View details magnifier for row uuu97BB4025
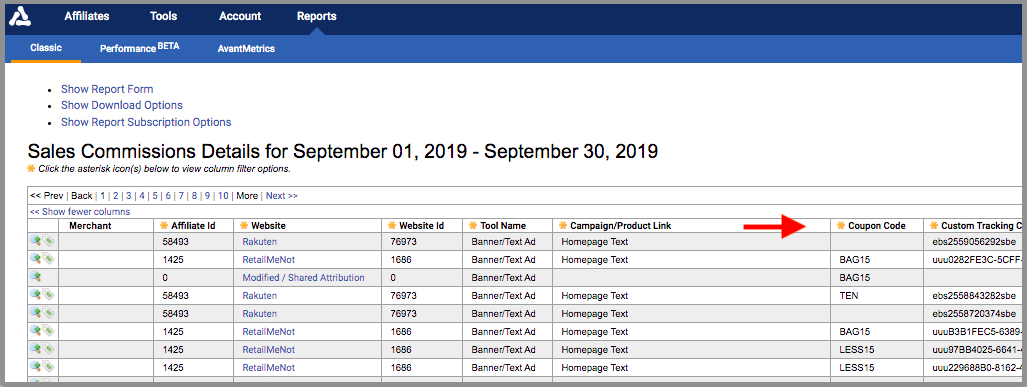Screen dimensions: 1027x387 [35, 349]
